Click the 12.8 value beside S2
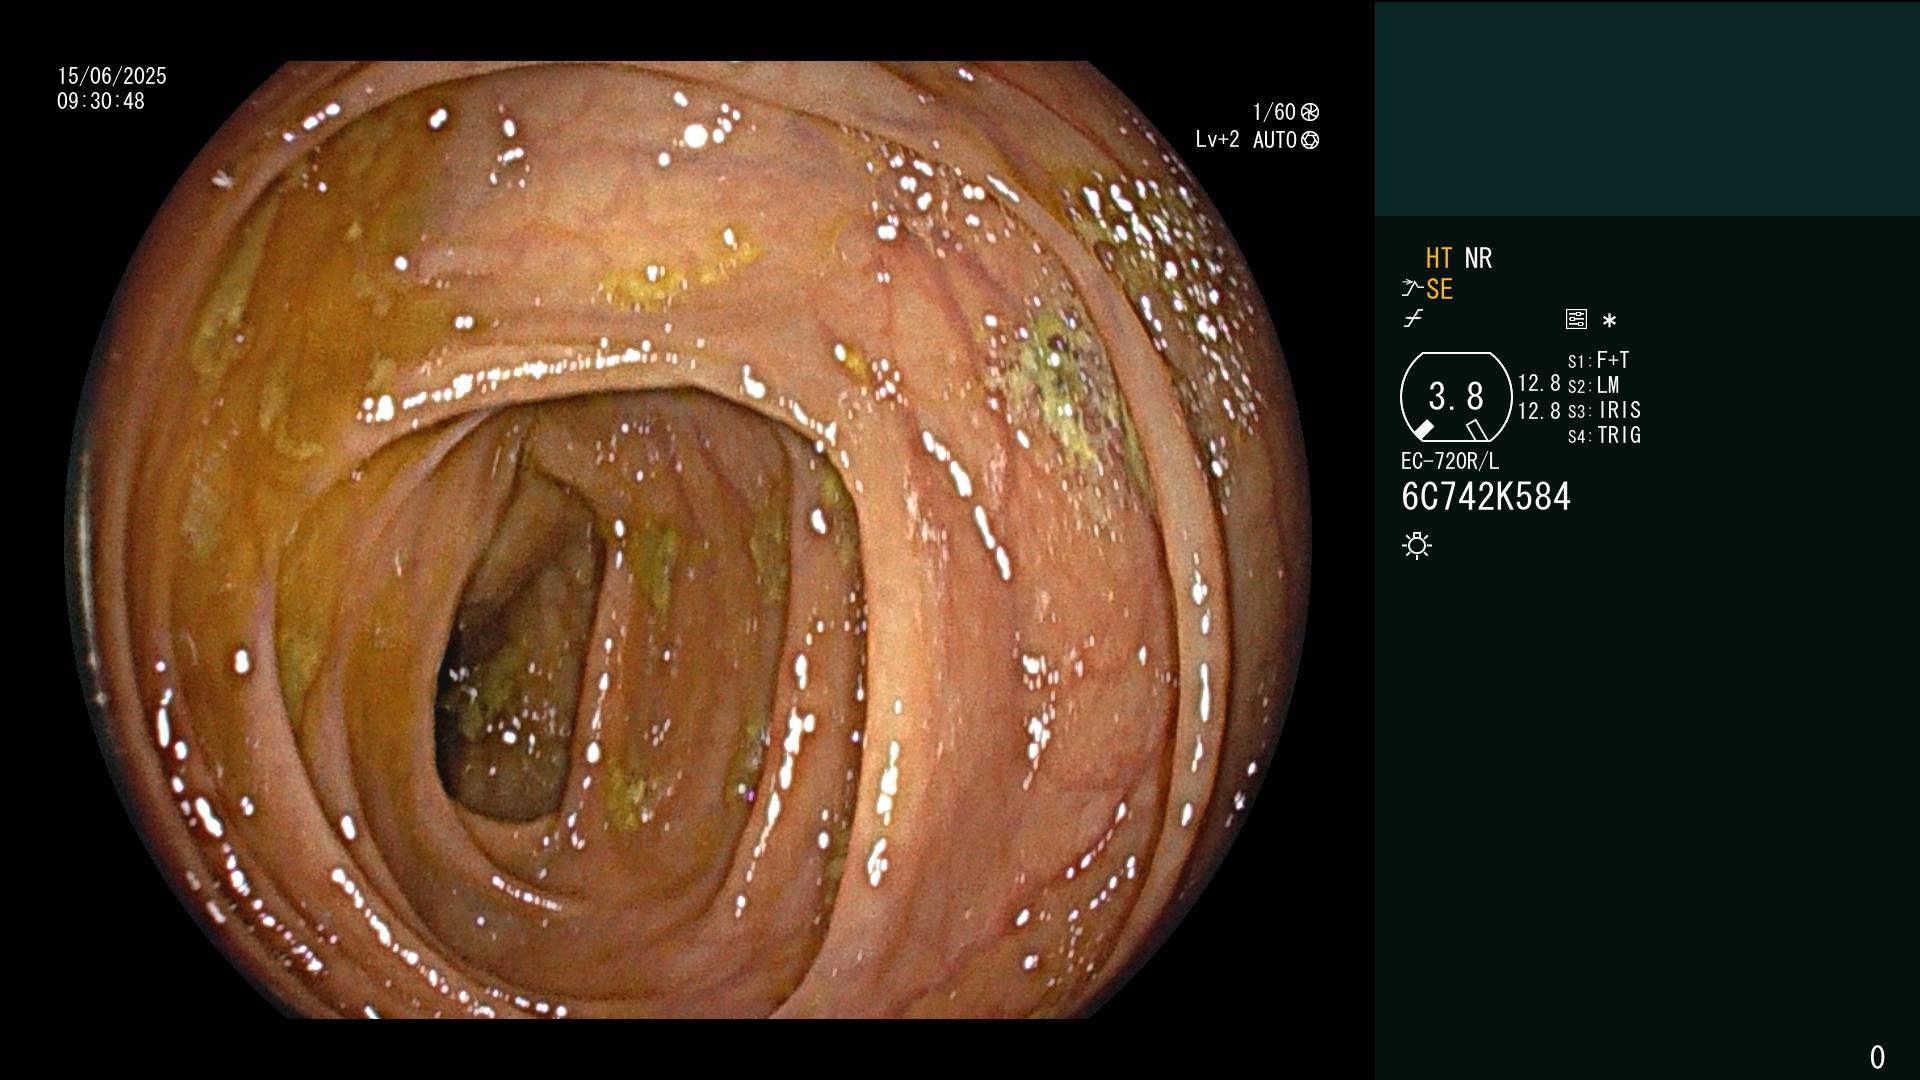Screen dimensions: 1920x1080 coord(1539,384)
